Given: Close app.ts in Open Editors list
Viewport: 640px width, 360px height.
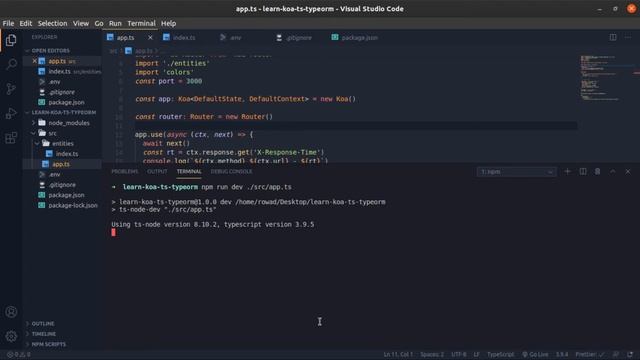Looking at the screenshot, I should point(35,61).
